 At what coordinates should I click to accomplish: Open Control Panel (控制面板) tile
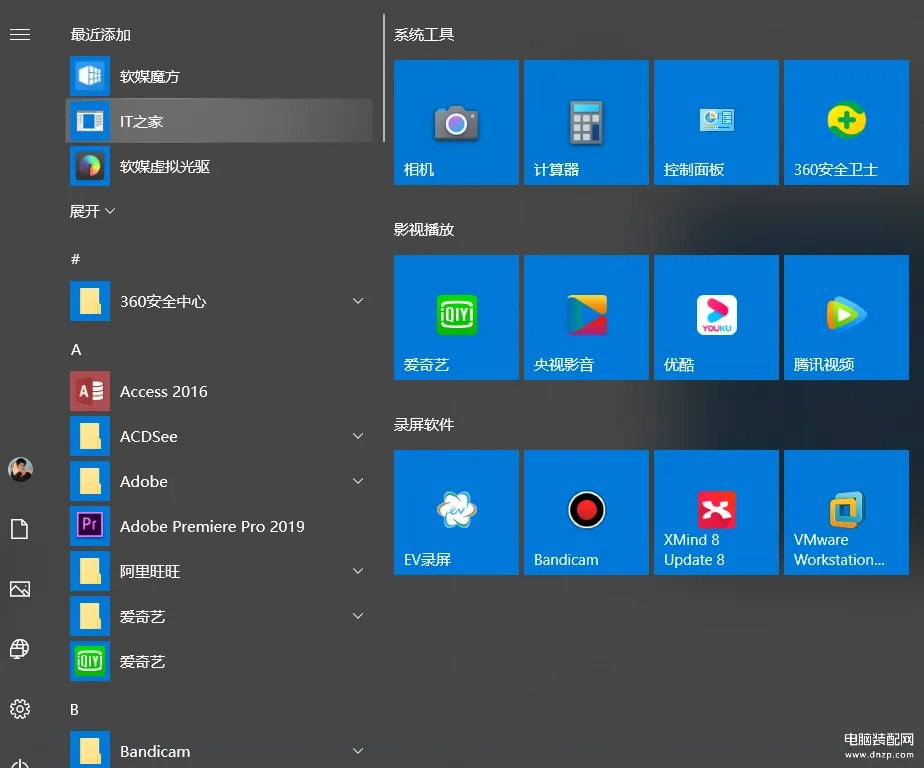click(716, 121)
